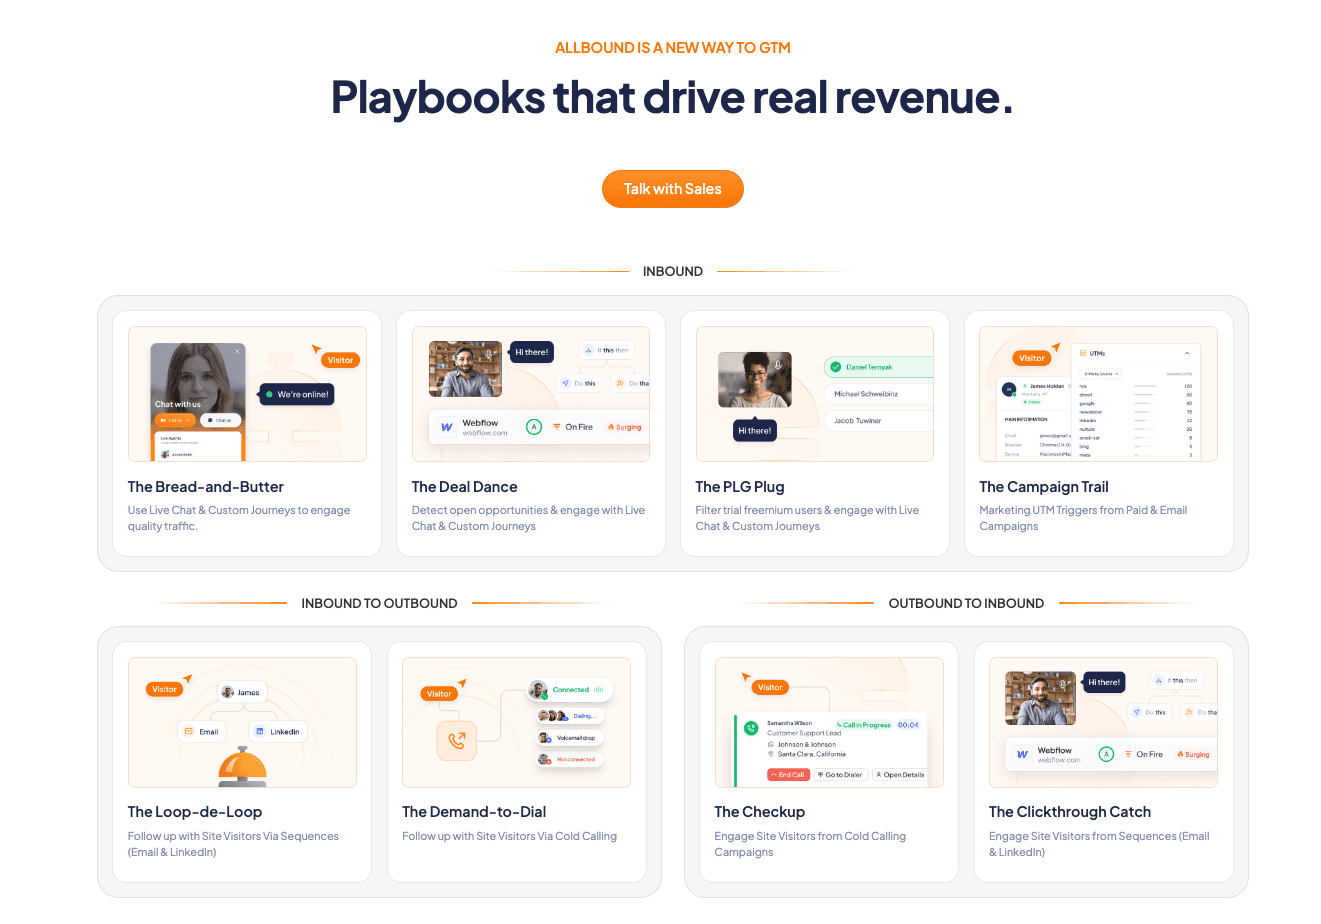Screen dimensions: 1321x924
Task: Click the Dialing status pill in Demand-to-Dial
Action: 570,716
